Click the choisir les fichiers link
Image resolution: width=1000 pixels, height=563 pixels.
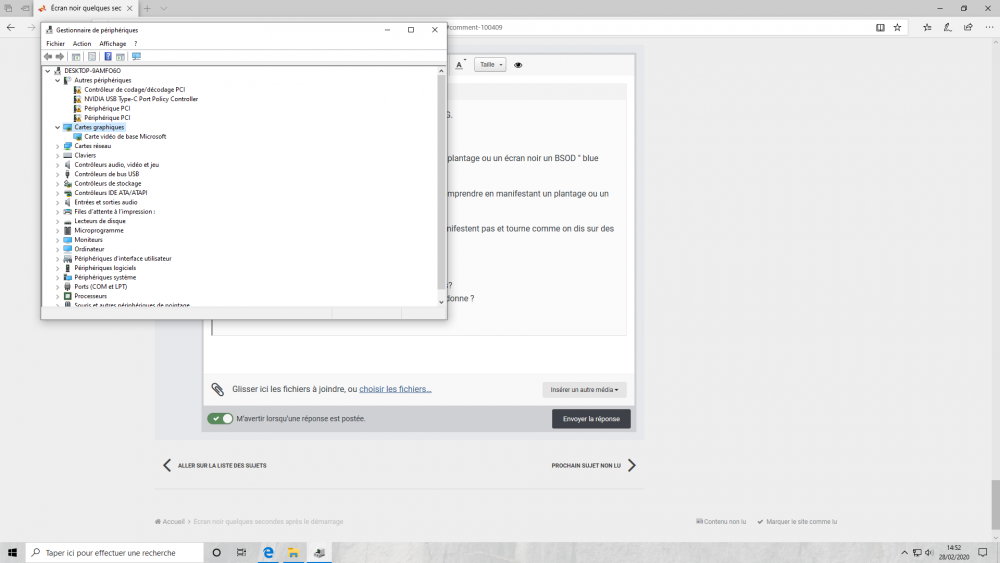click(395, 389)
